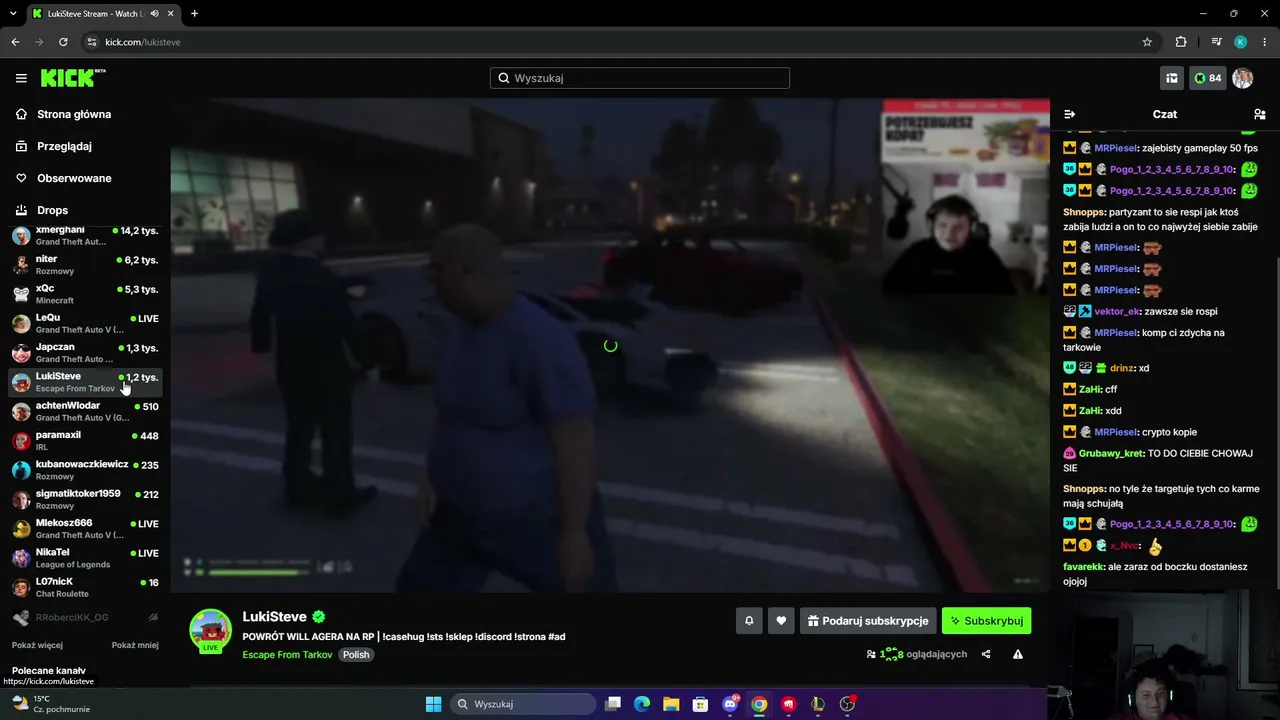Open Japczan channel in sidebar
Screen dimensions: 1280x720
[x=85, y=353]
